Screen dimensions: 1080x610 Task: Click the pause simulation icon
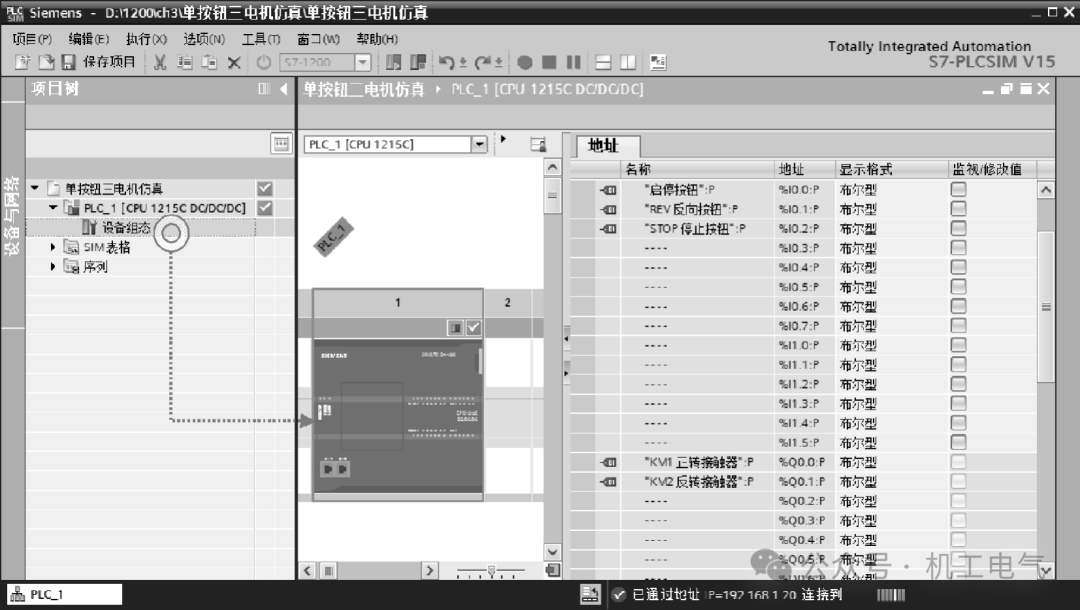tap(573, 63)
